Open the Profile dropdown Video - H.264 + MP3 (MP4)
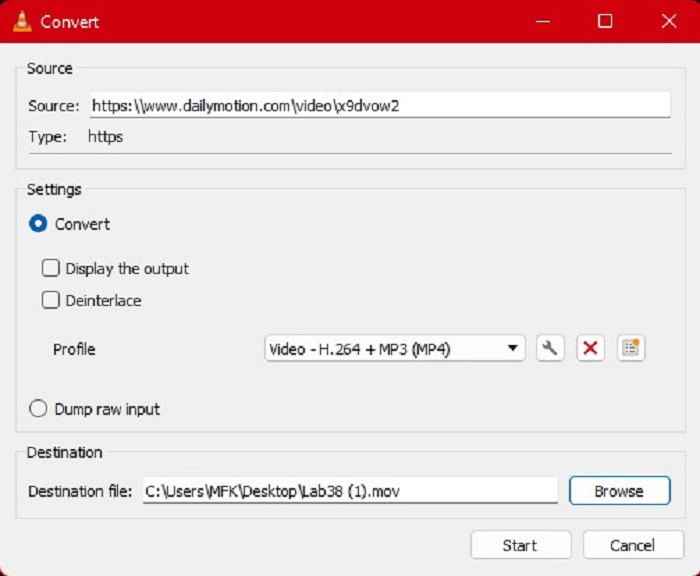Screen dimensions: 700x576 395,348
